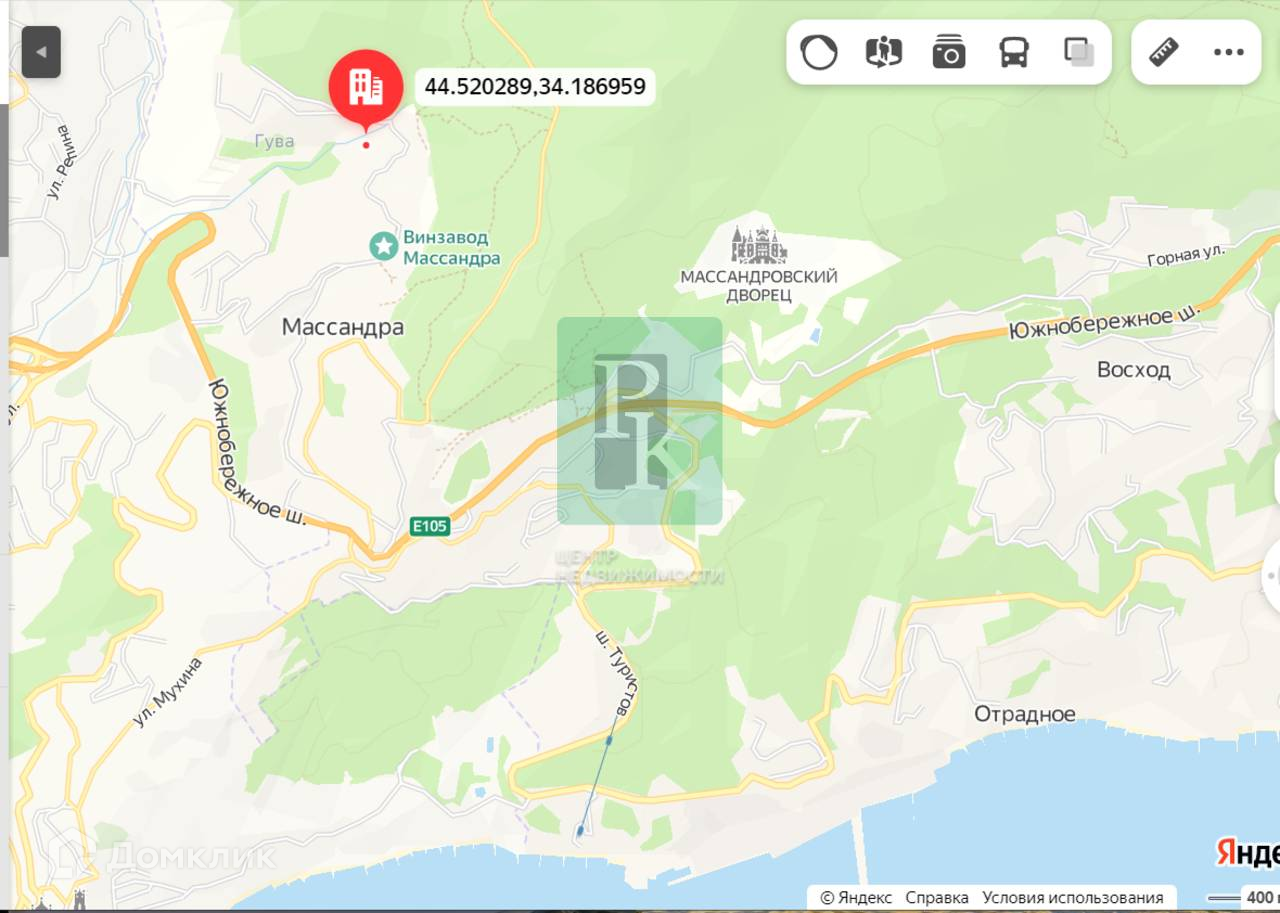Select the ruler measurement tool
1280x913 pixels.
pyautogui.click(x=1164, y=52)
